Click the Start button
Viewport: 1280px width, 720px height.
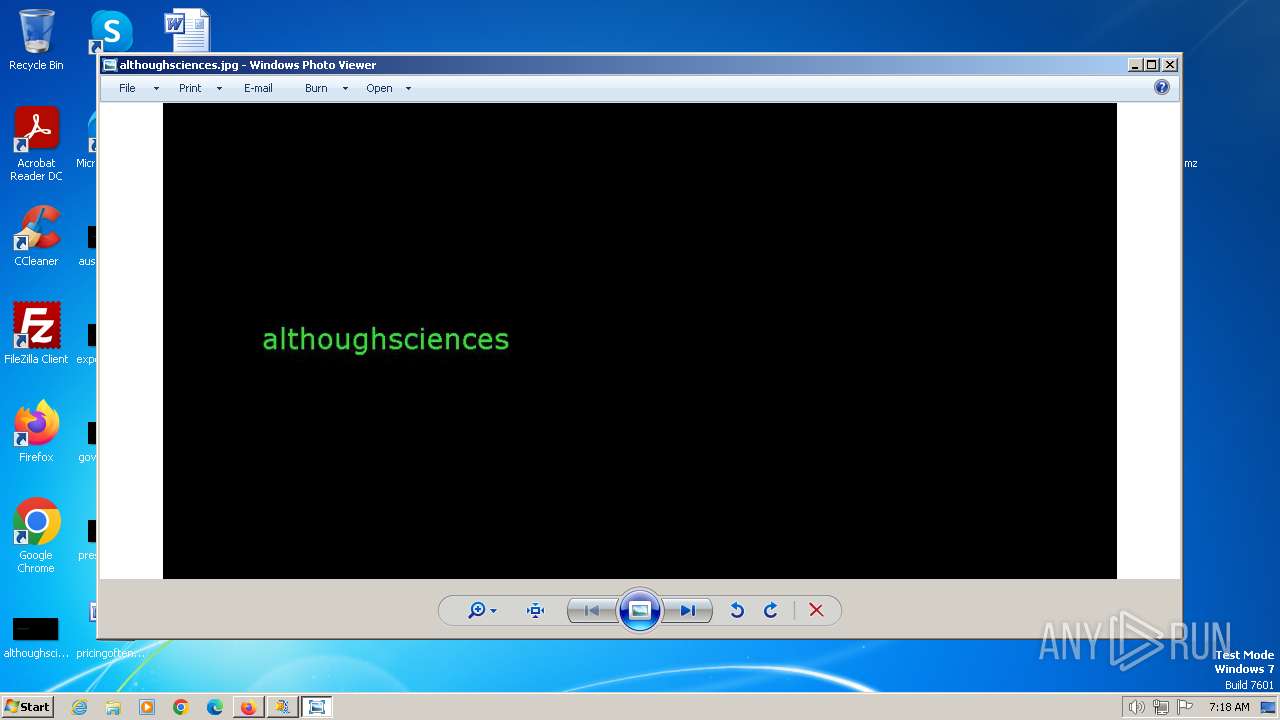(x=27, y=707)
